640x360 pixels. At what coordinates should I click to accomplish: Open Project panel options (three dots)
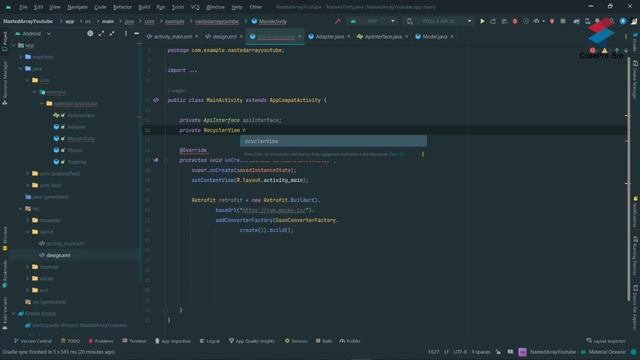coord(126,33)
